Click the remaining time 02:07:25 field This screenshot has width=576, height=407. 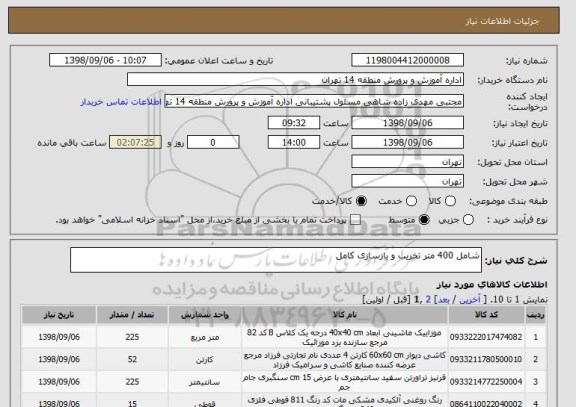tap(135, 142)
